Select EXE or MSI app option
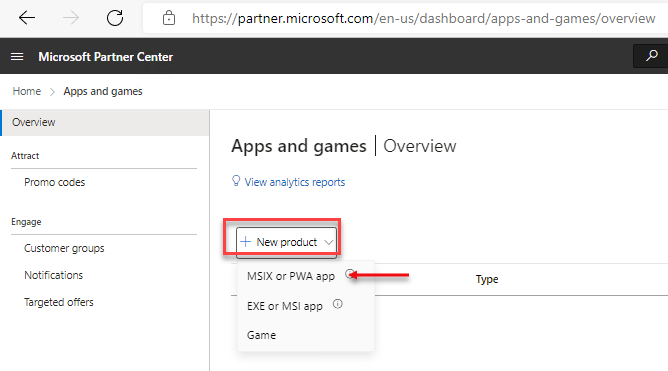Screen dimensions: 668x371 coord(285,306)
